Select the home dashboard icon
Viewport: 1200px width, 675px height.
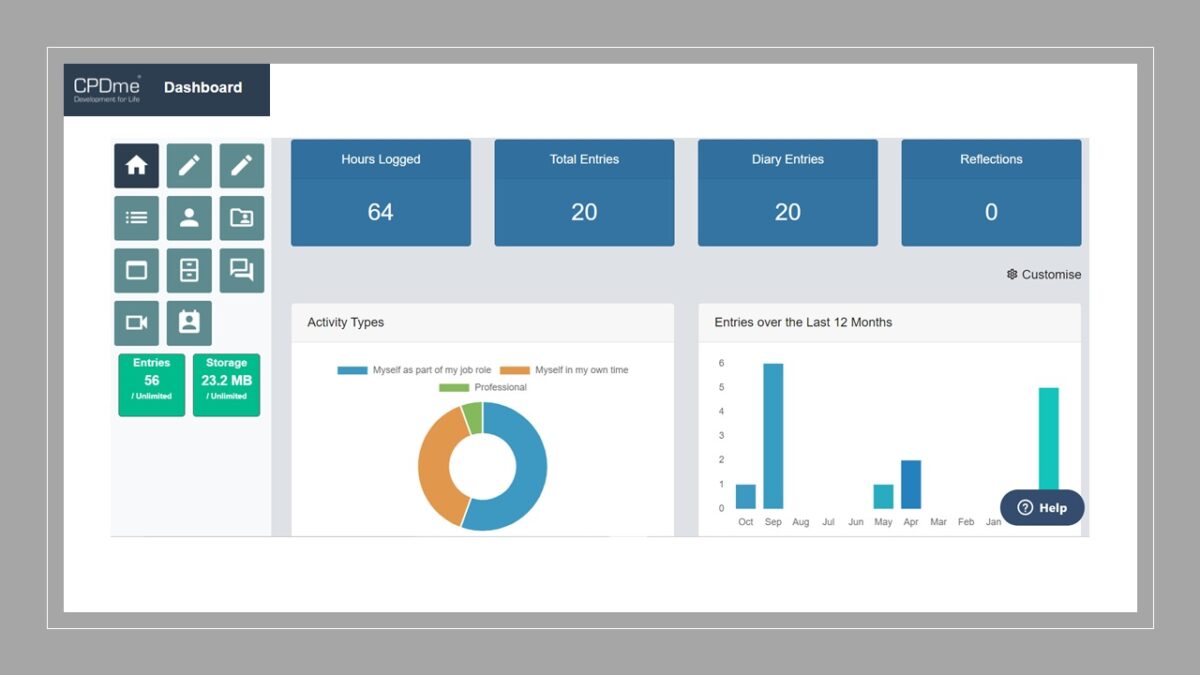(x=136, y=165)
